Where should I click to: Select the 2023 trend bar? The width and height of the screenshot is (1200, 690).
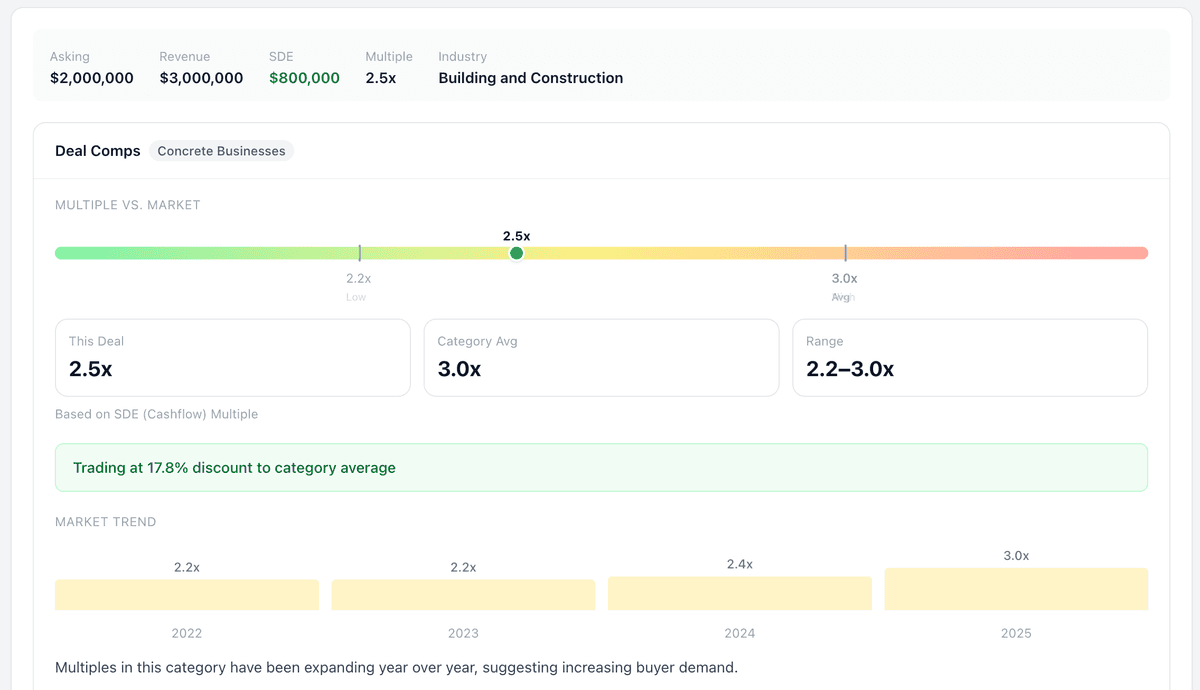point(463,594)
